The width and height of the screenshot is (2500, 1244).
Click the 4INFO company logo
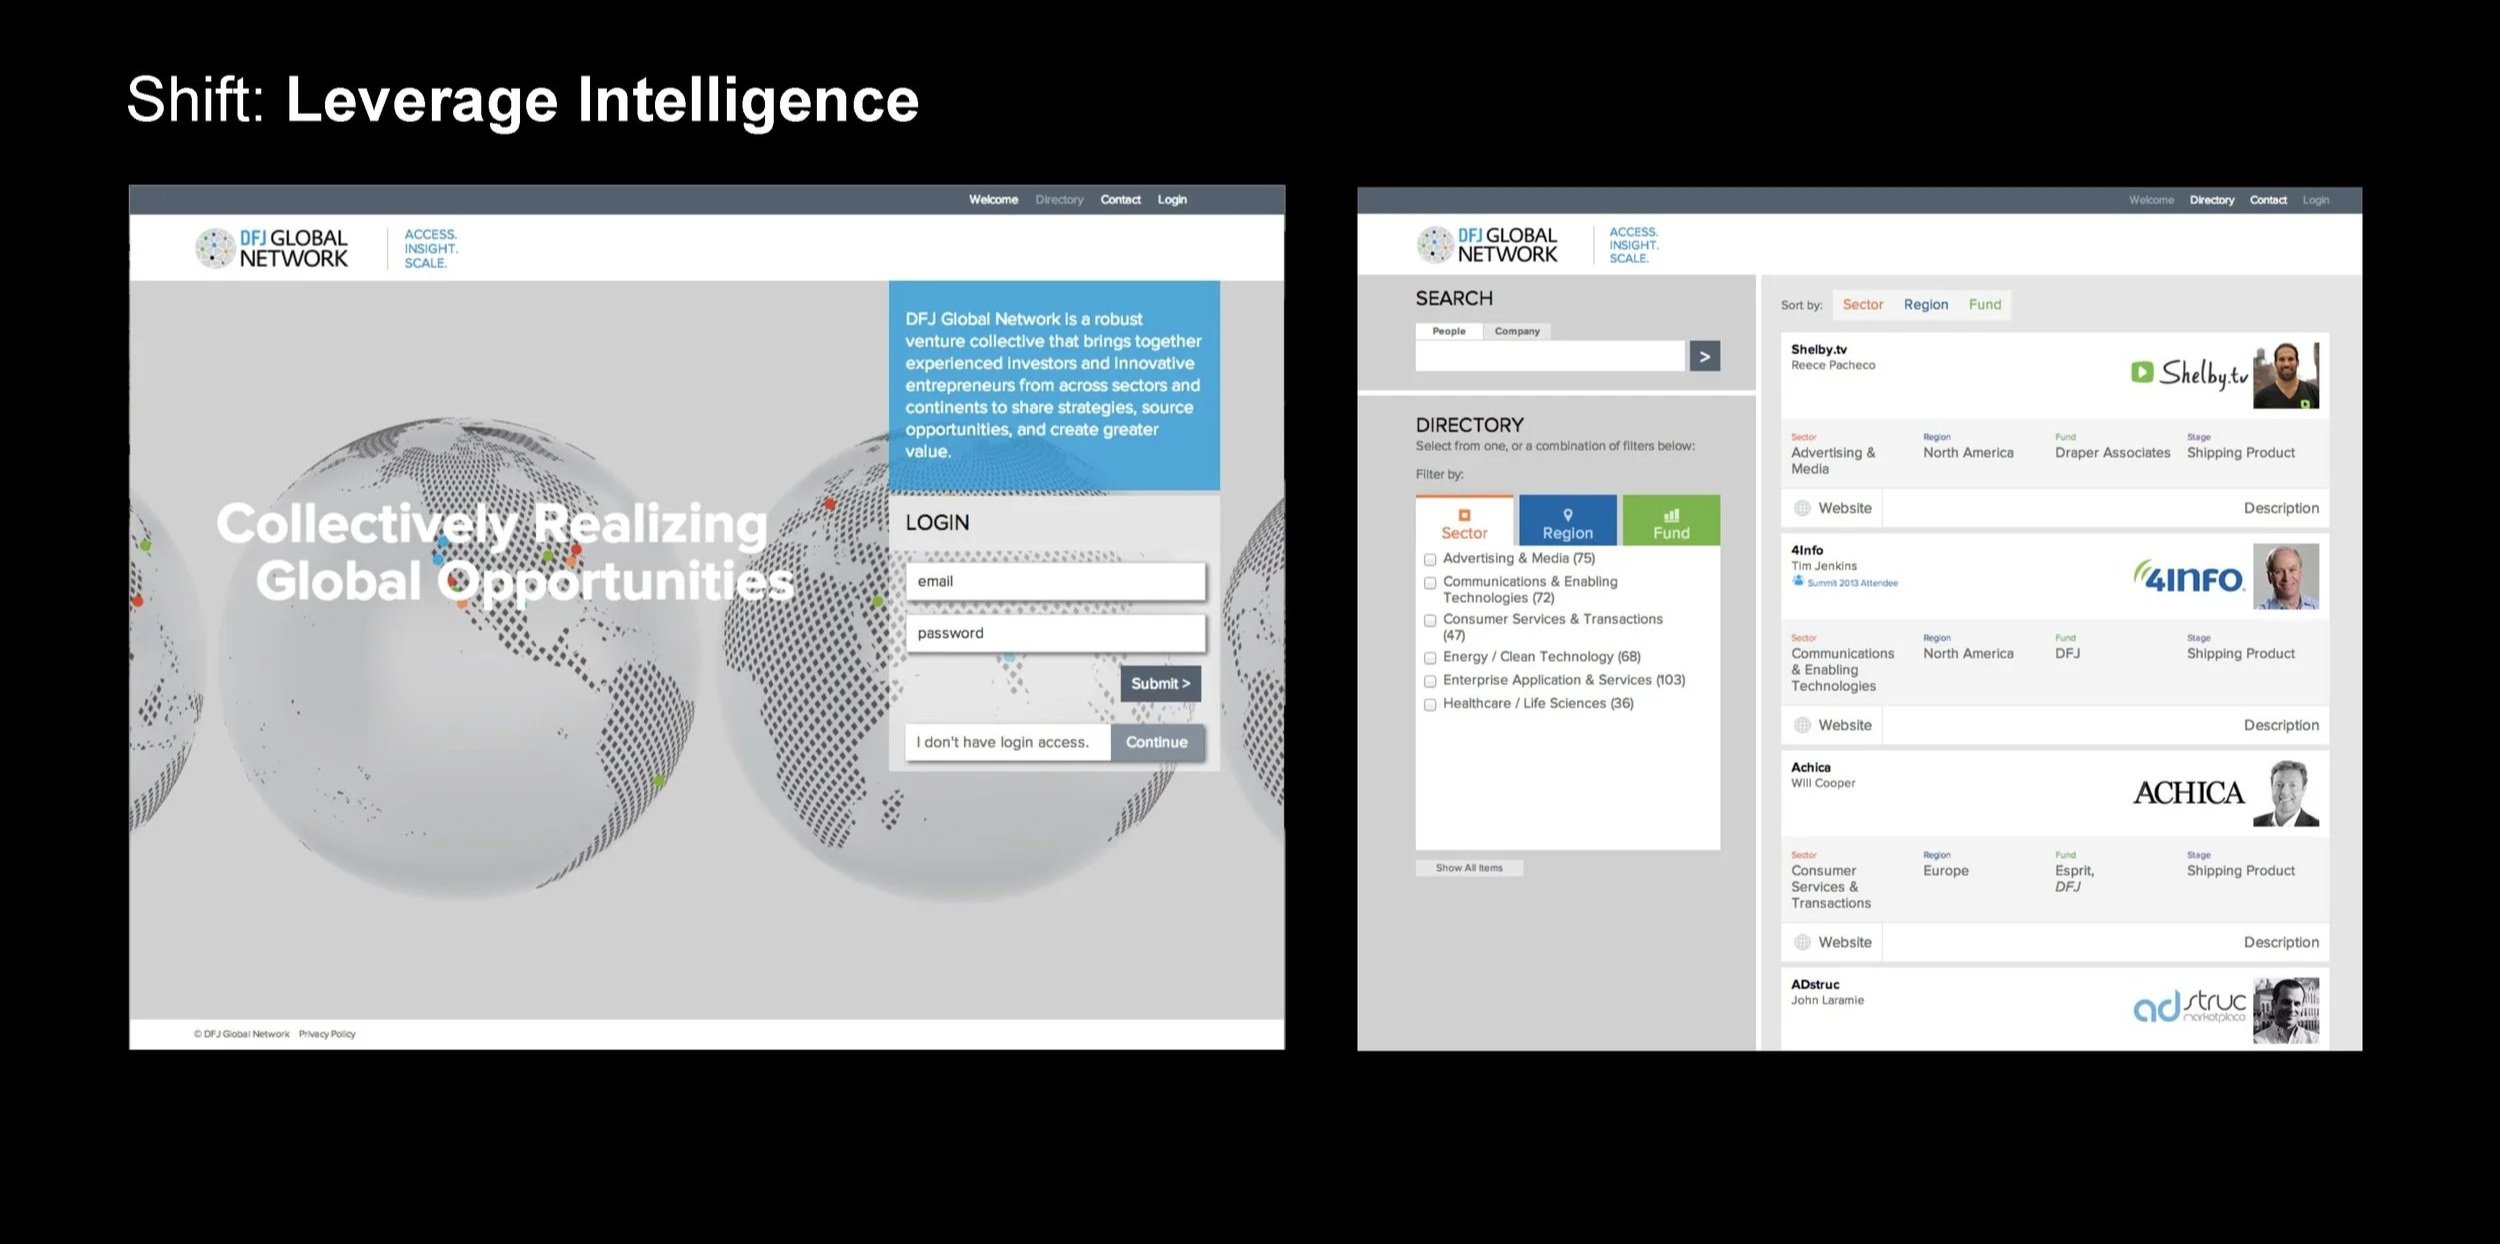pyautogui.click(x=2189, y=577)
